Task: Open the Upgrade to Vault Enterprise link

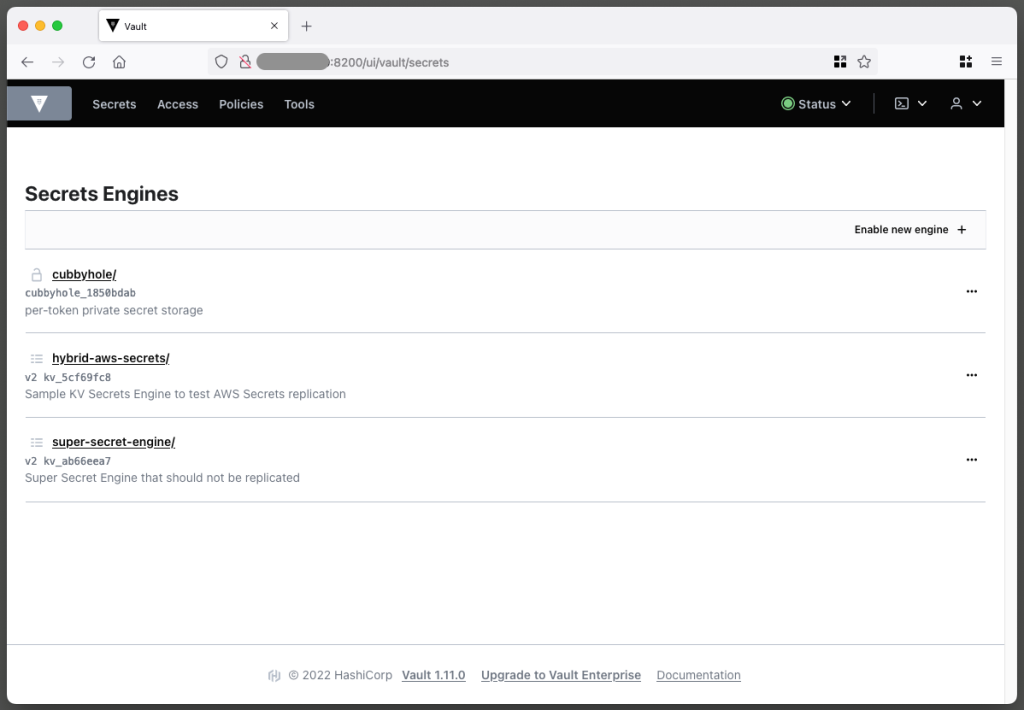Action: 560,675
